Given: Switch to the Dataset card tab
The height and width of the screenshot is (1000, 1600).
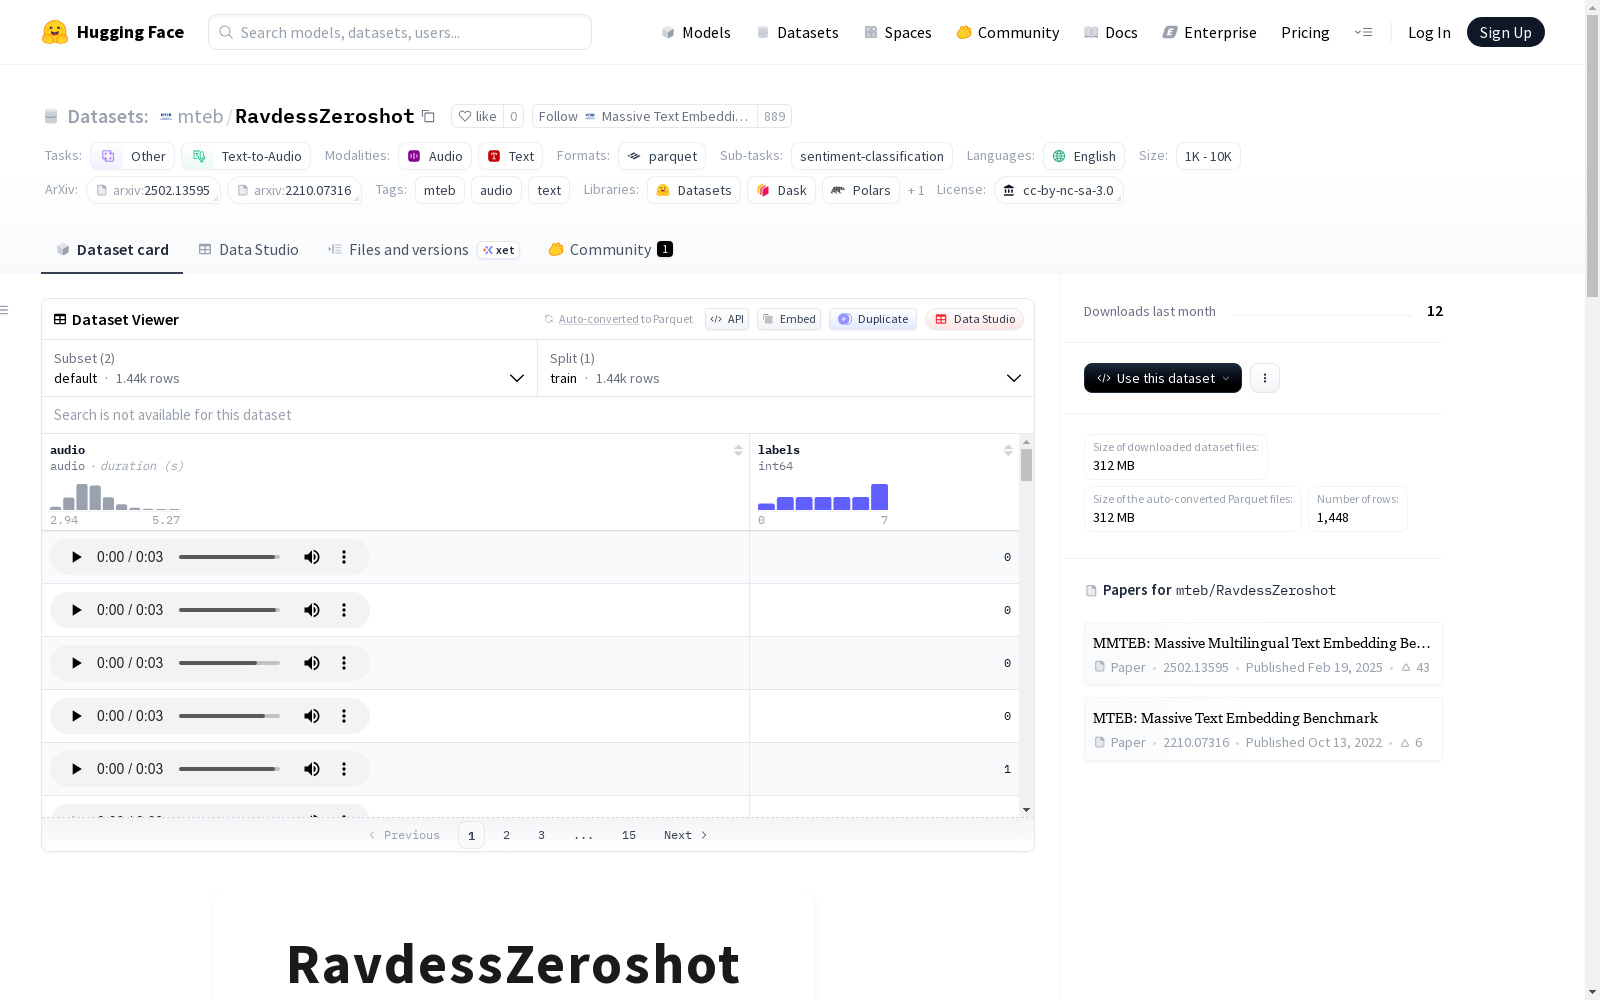Looking at the screenshot, I should click(112, 250).
